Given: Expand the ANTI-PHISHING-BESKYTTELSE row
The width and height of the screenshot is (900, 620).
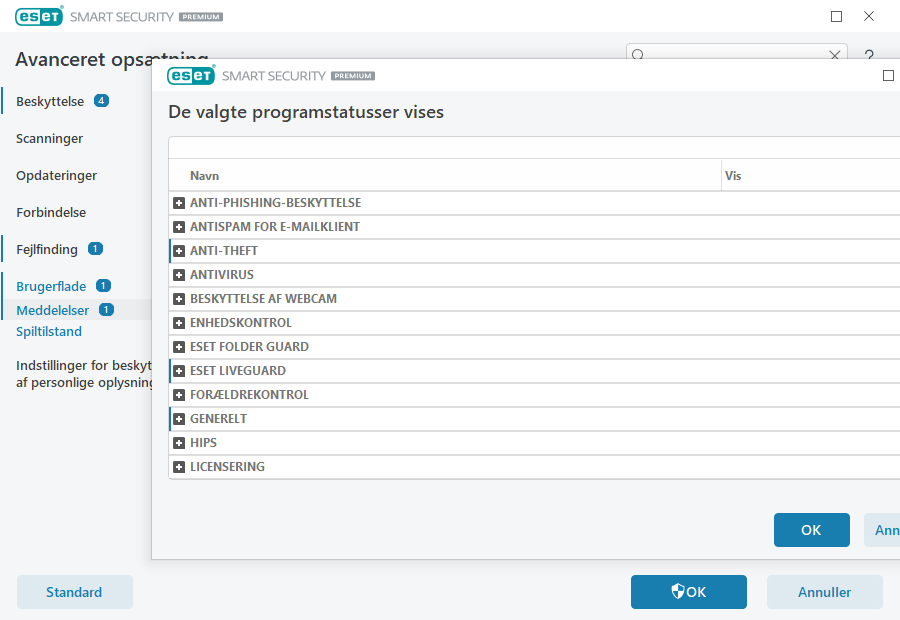Looking at the screenshot, I should 180,203.
